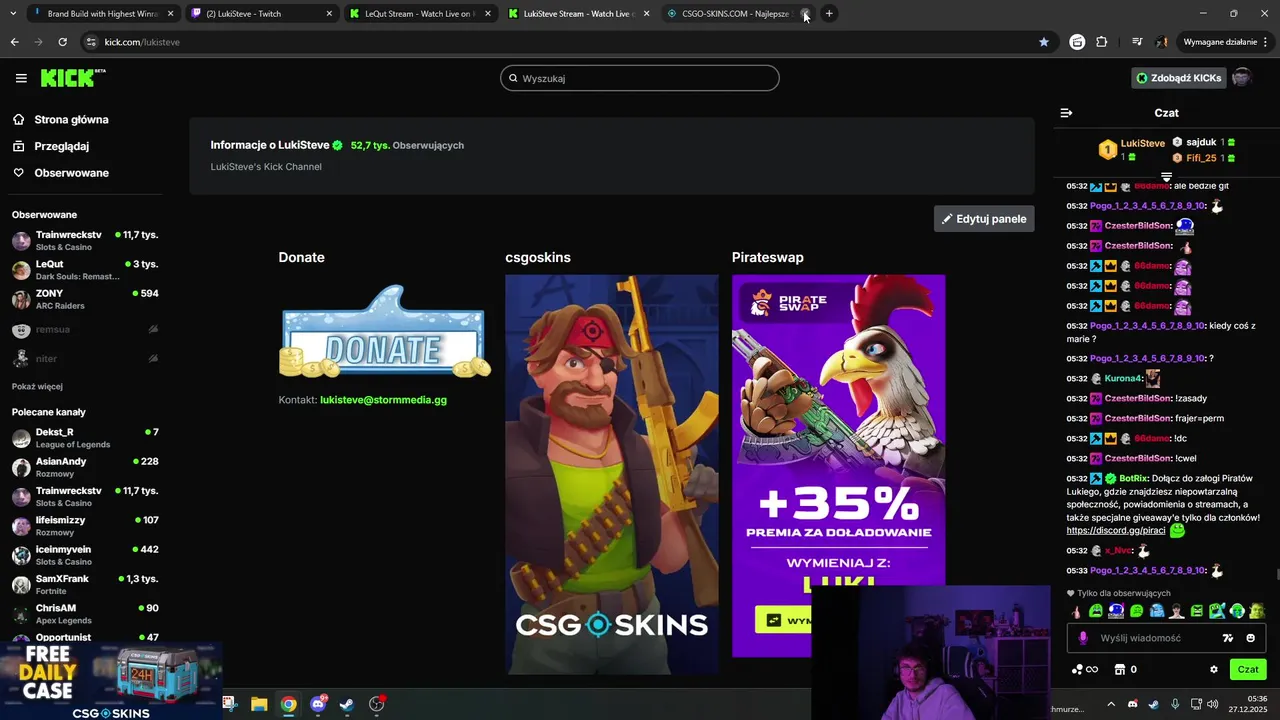Switch to LeQut Stream browser tab
1280x720 pixels.
tap(418, 14)
